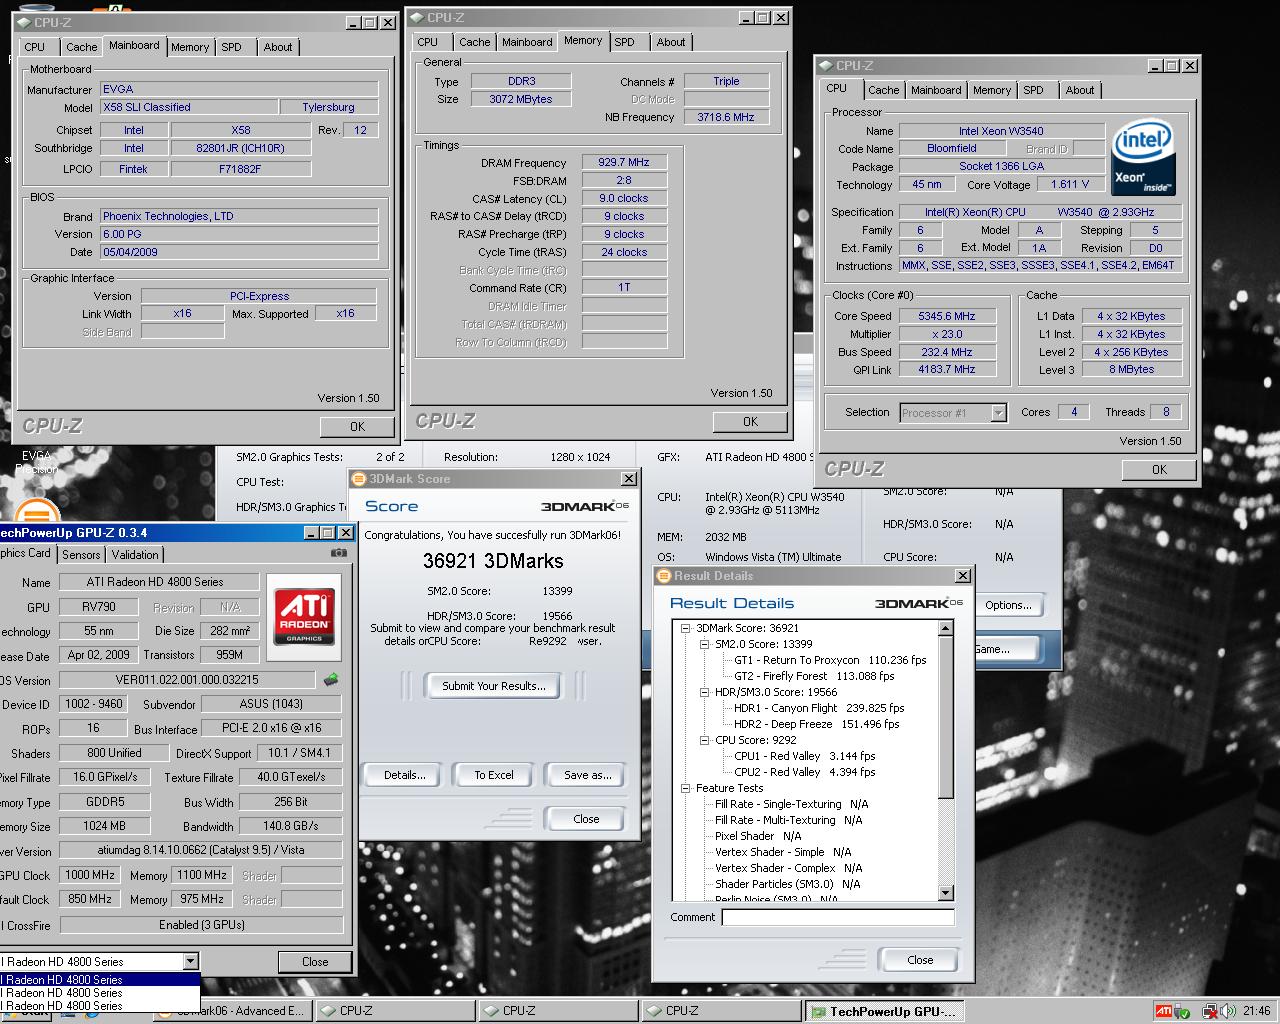Click the DRAM Frequency 929.7 MHz value

coord(624,162)
